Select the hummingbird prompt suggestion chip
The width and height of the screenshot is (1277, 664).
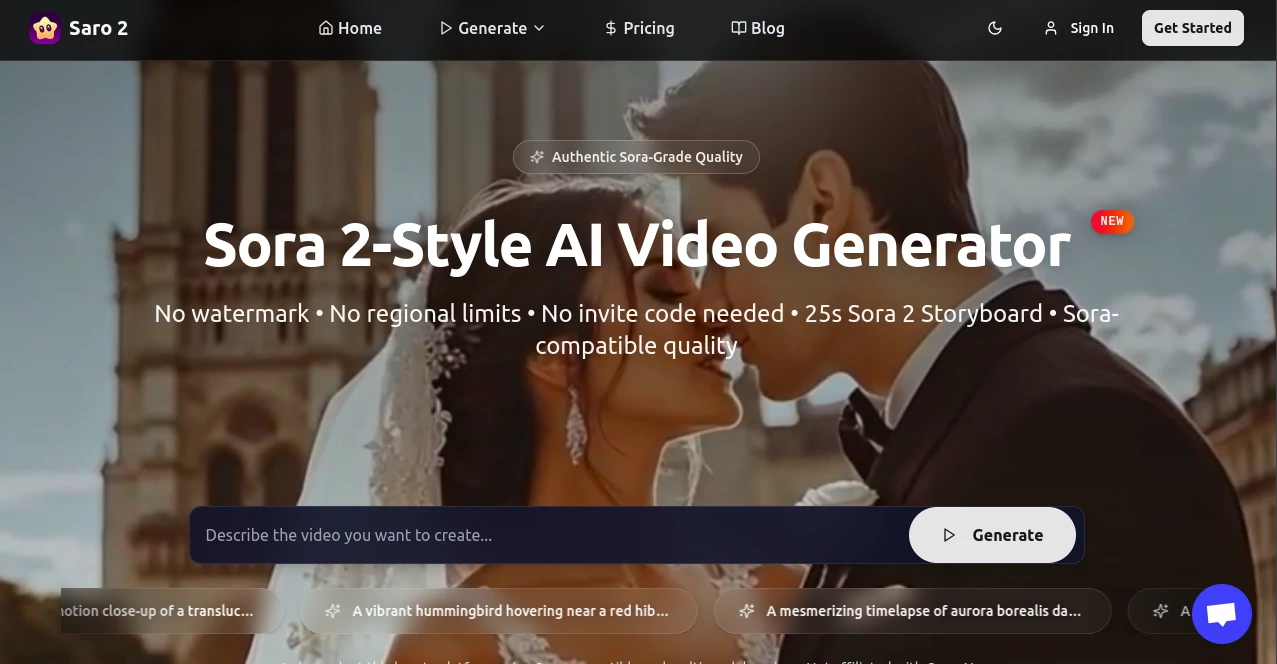(x=499, y=610)
